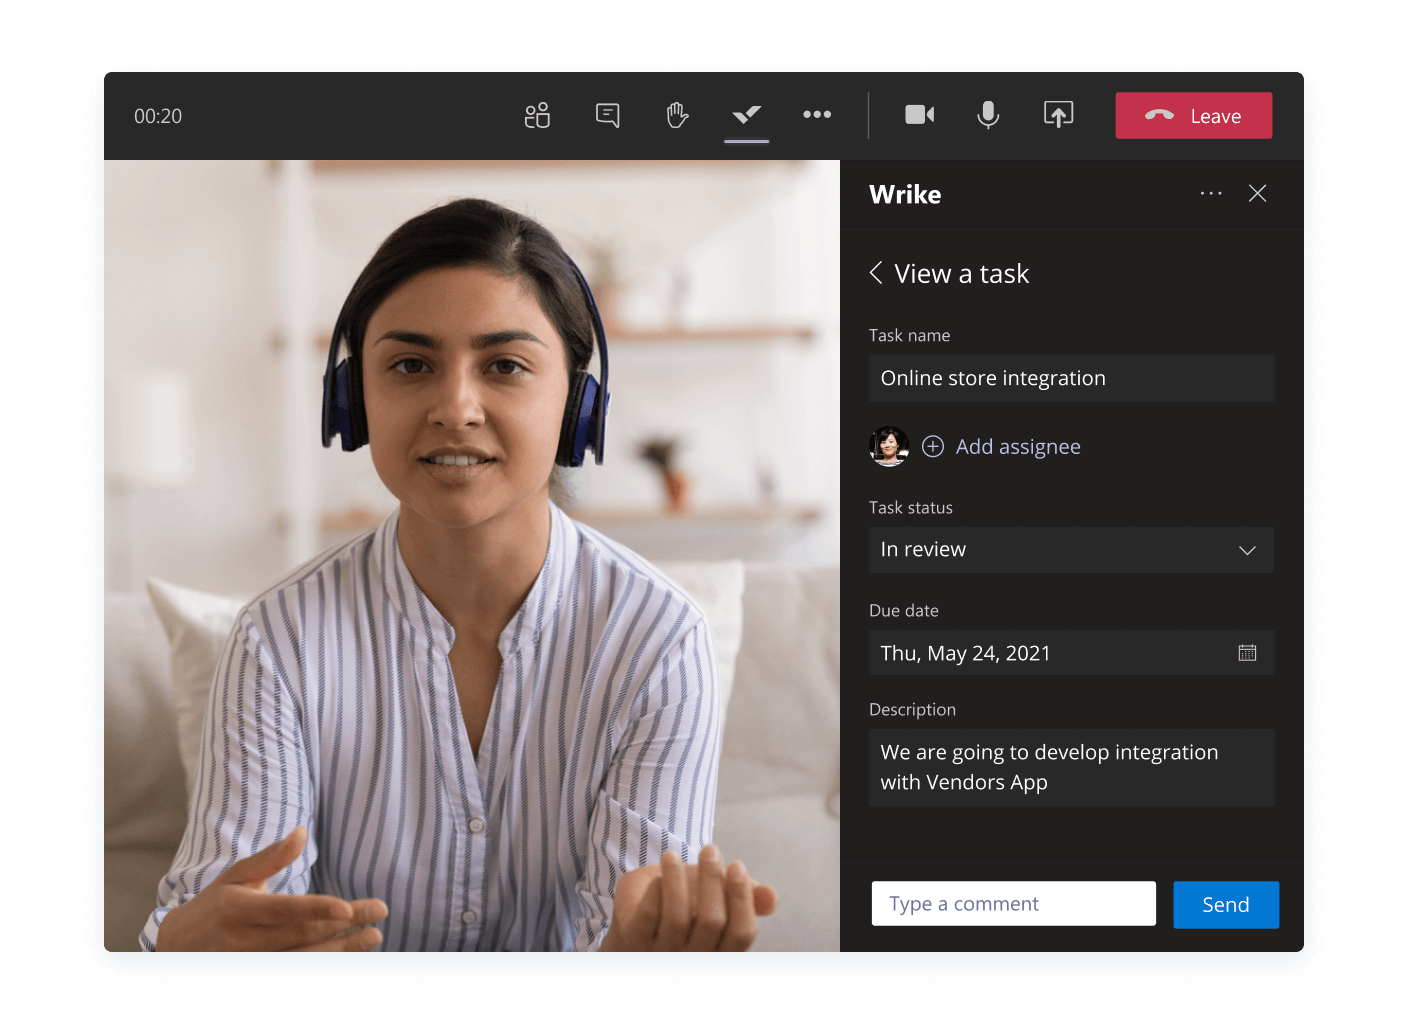Leave the meeting
The height and width of the screenshot is (1024, 1408).
click(x=1193, y=116)
